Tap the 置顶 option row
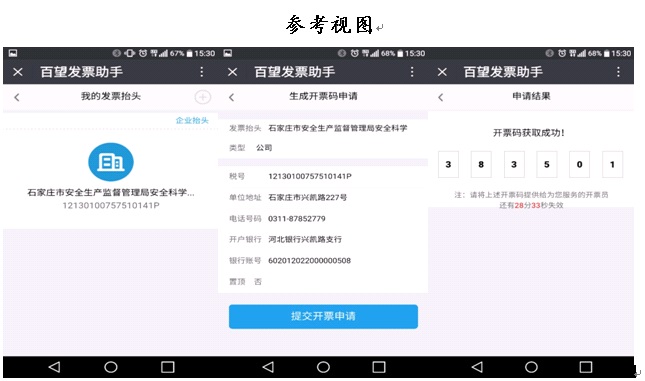Viewport: 645px width, 381px height. [323, 282]
